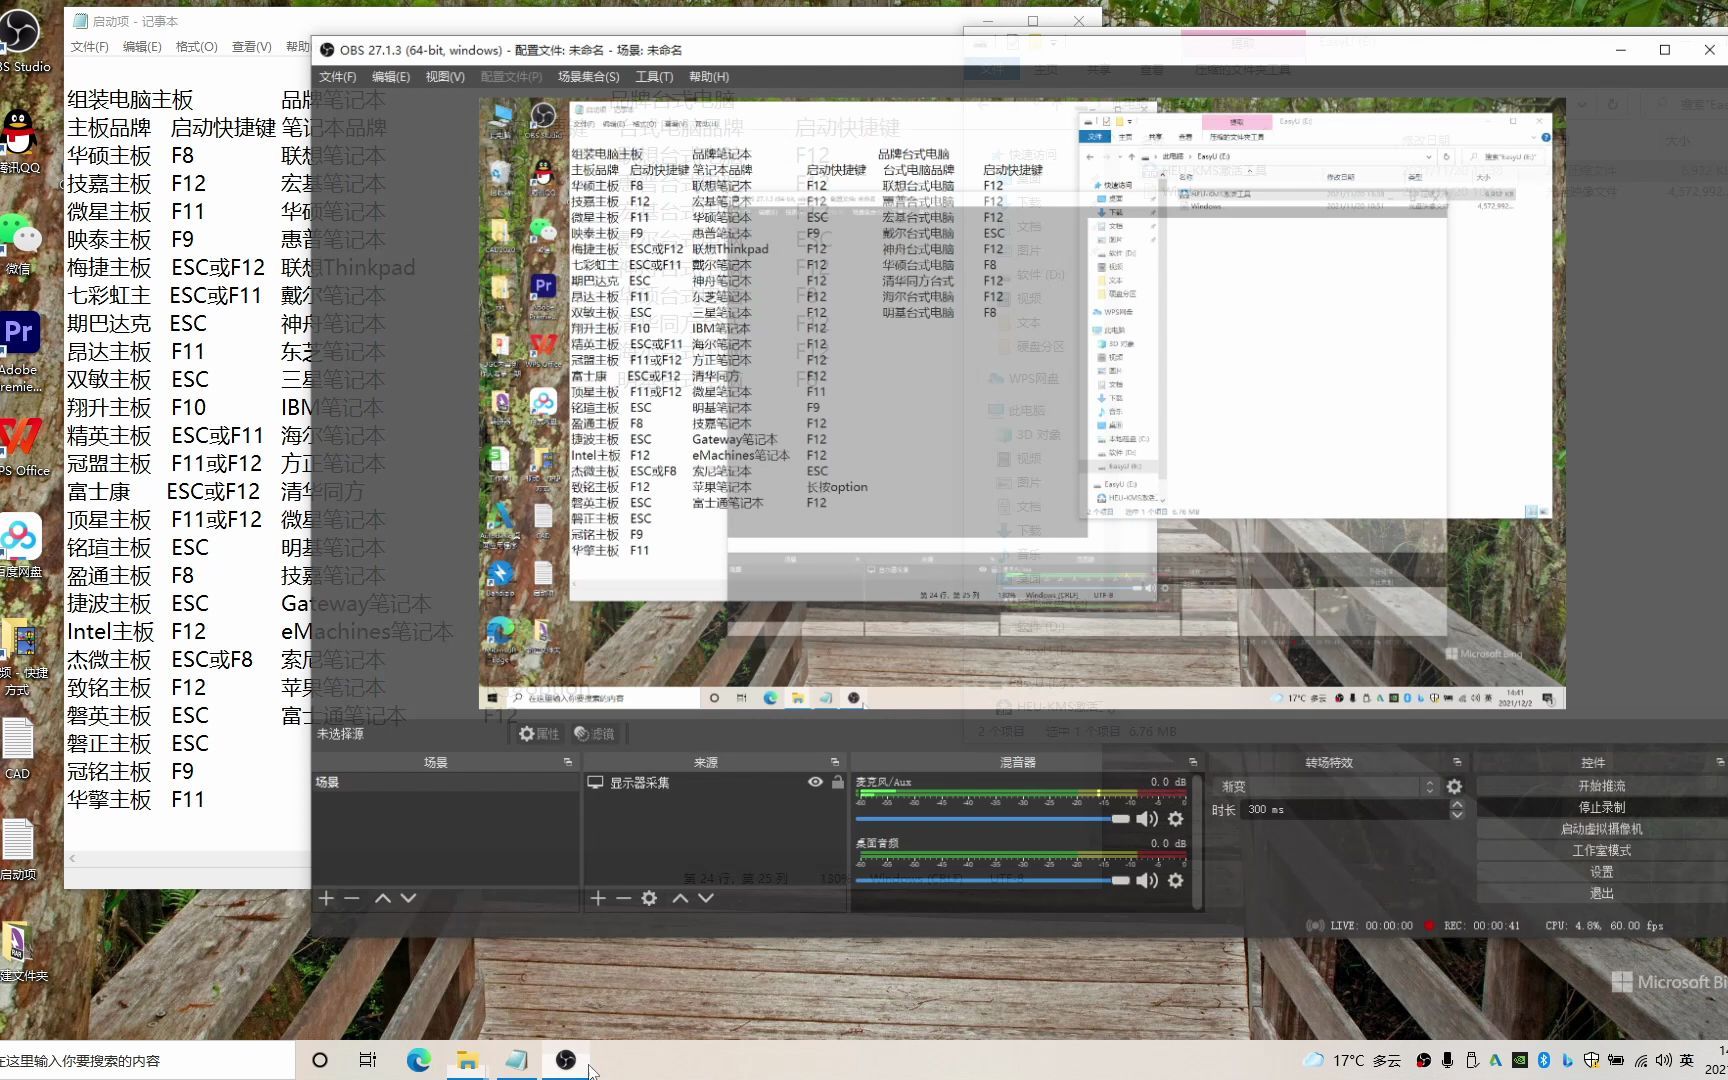Viewport: 1728px width, 1080px height.
Task: Toggle lock on 显示器采集 source
Action: tap(838, 782)
